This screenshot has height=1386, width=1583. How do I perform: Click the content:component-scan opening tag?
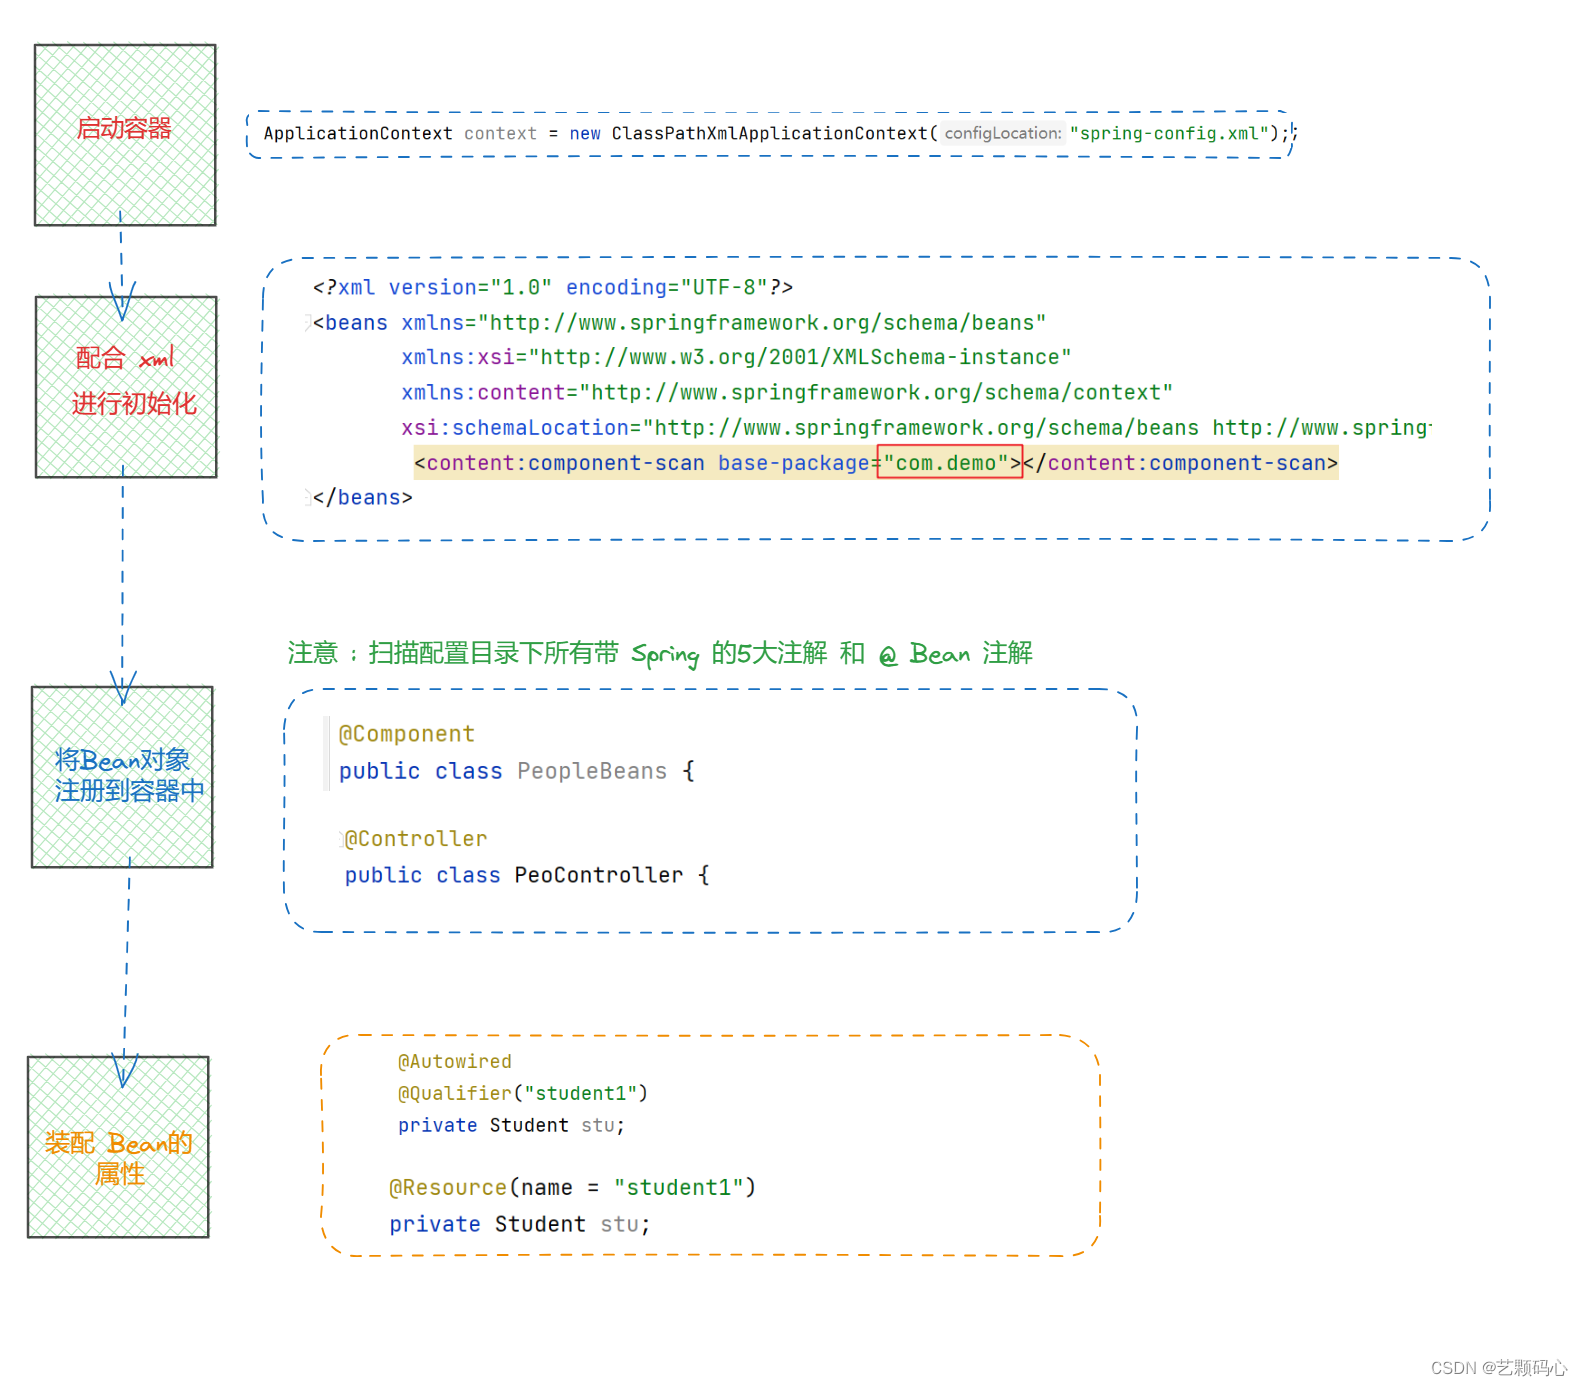(x=717, y=463)
